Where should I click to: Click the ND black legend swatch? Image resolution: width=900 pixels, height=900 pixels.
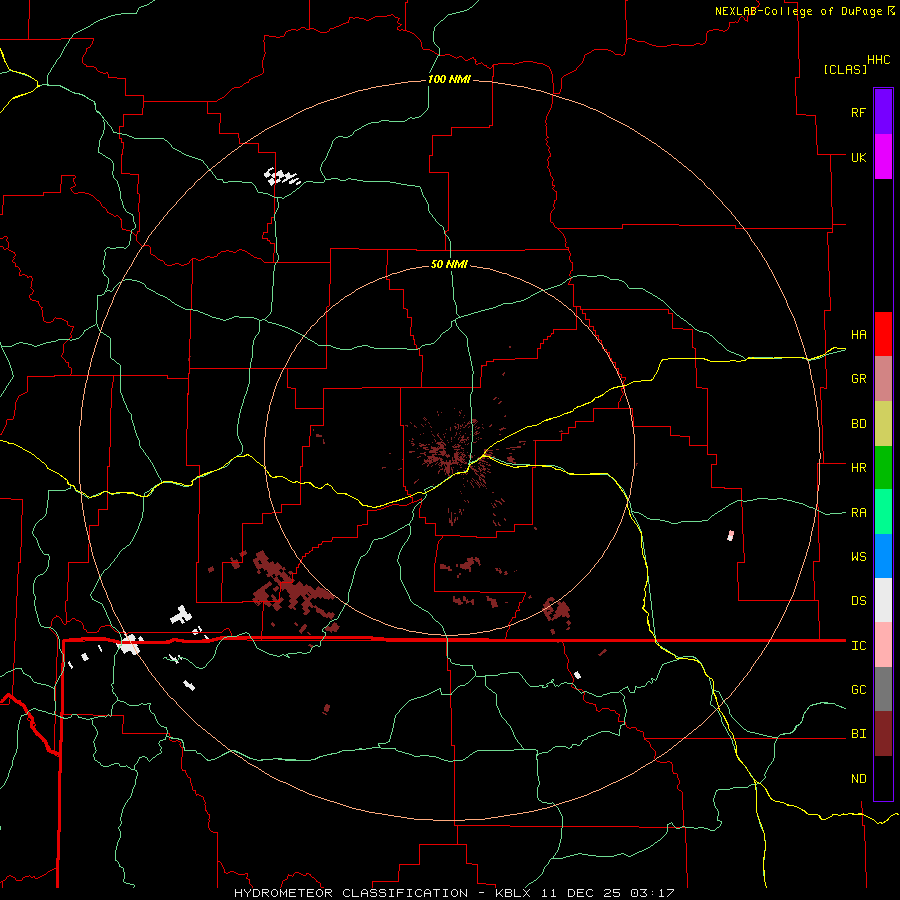[883, 778]
